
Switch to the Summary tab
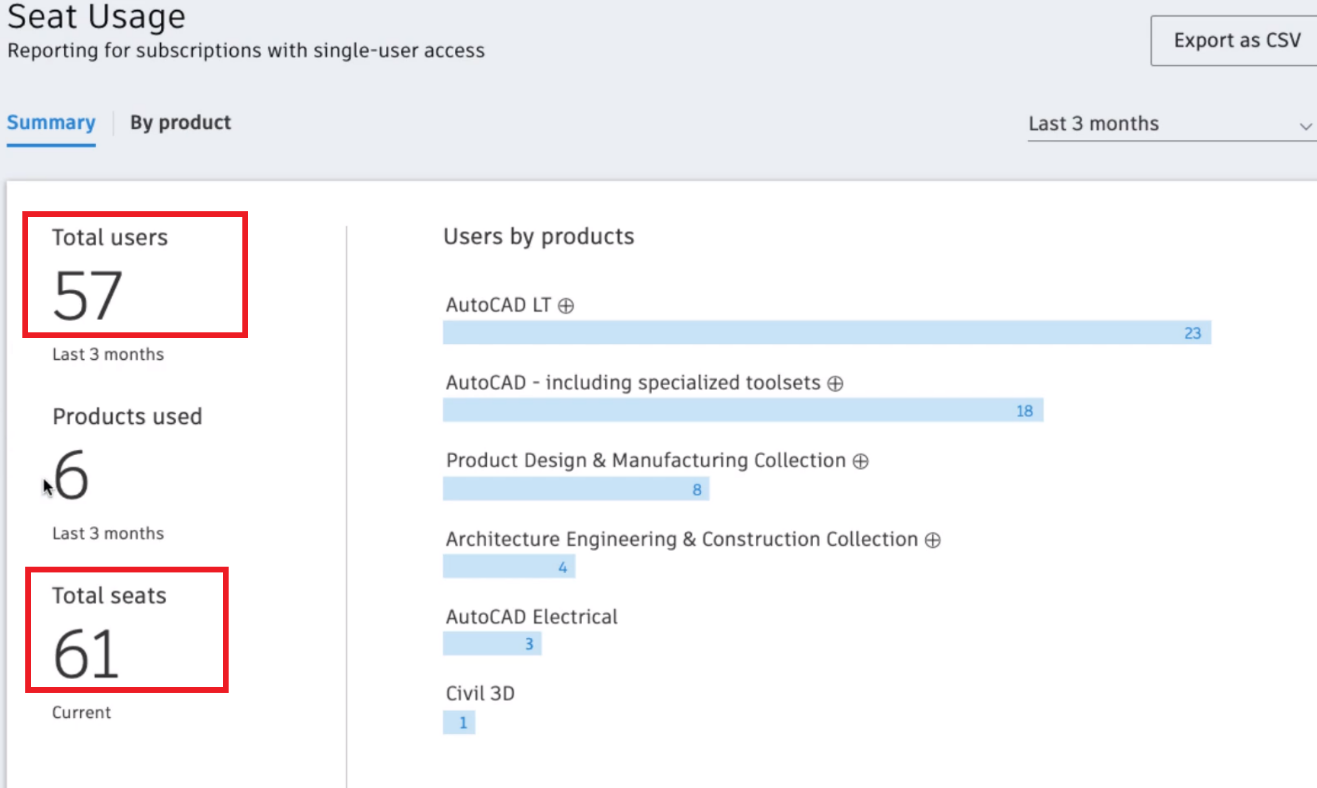pyautogui.click(x=51, y=123)
